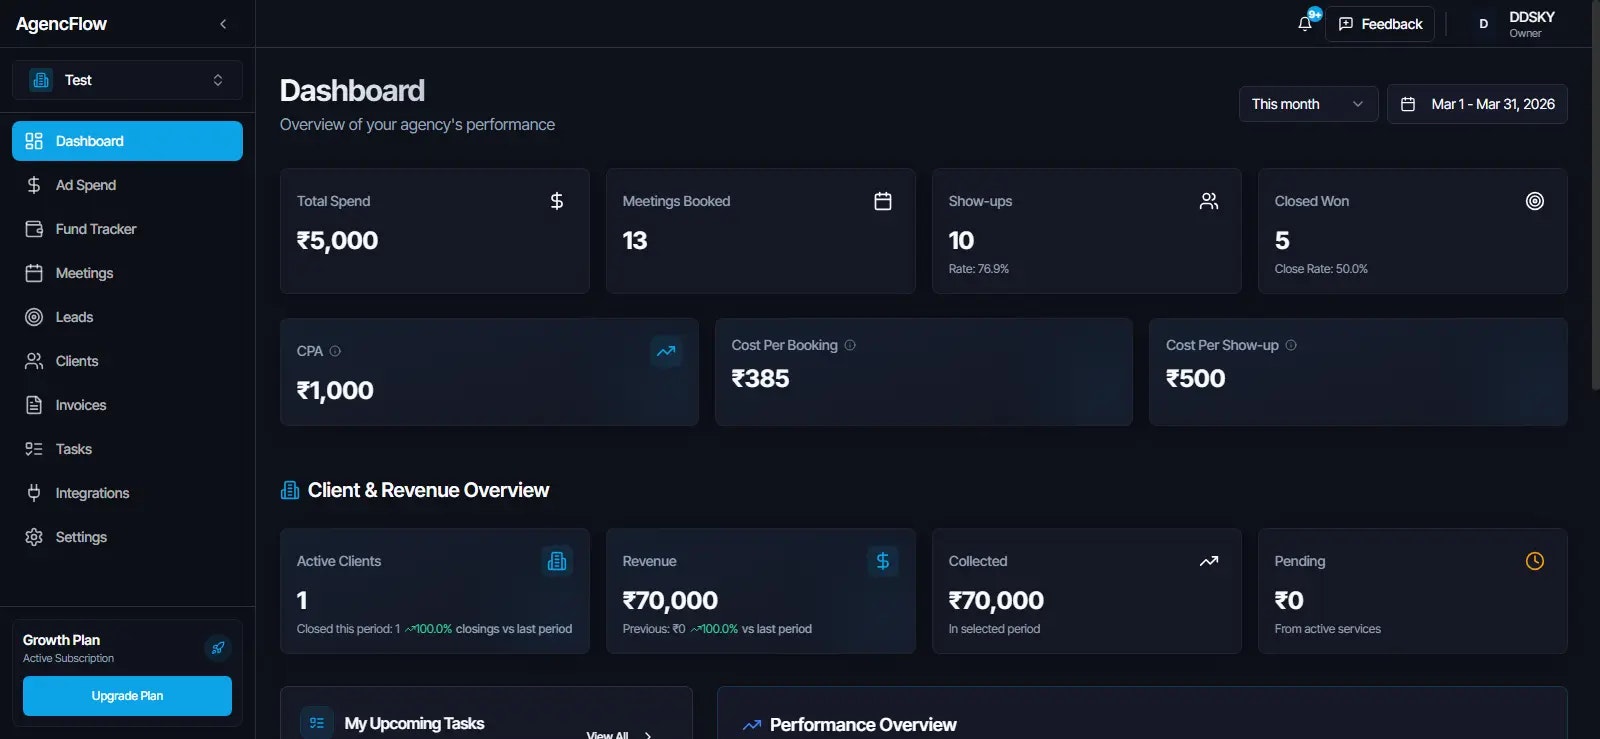Open the notifications bell
This screenshot has width=1600, height=739.
(1305, 24)
